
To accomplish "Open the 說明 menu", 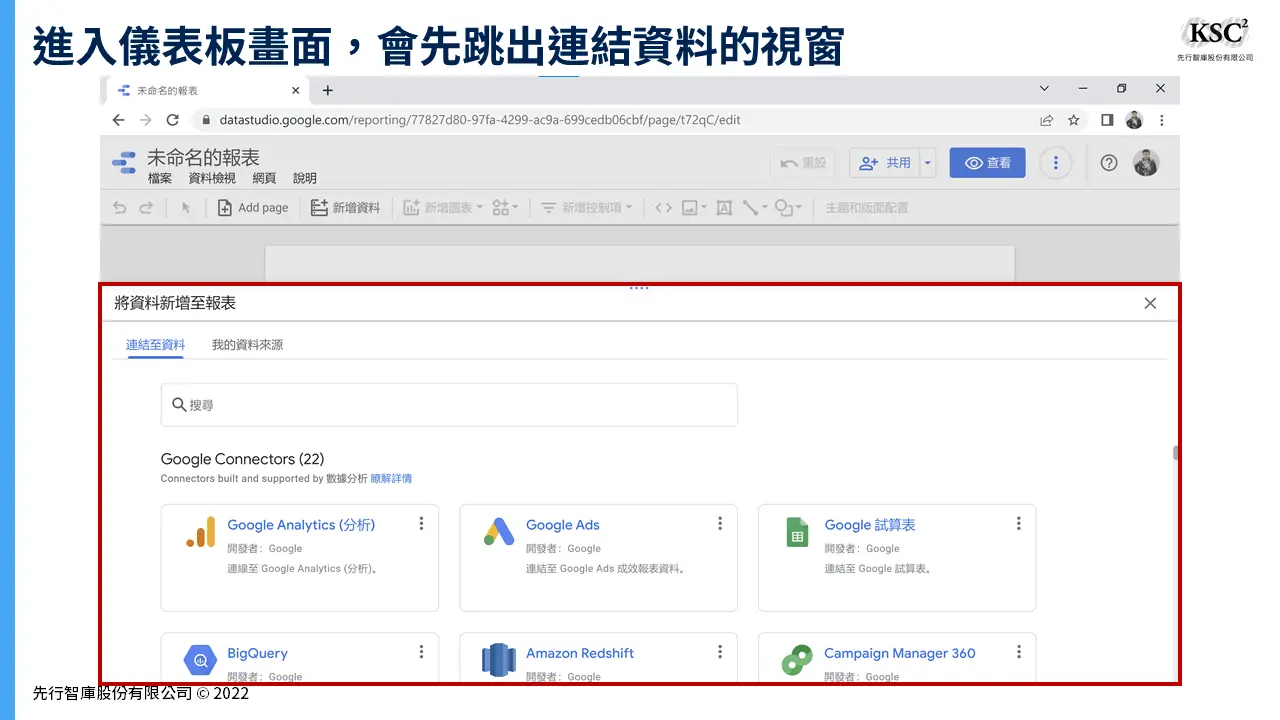I will coord(305,179).
